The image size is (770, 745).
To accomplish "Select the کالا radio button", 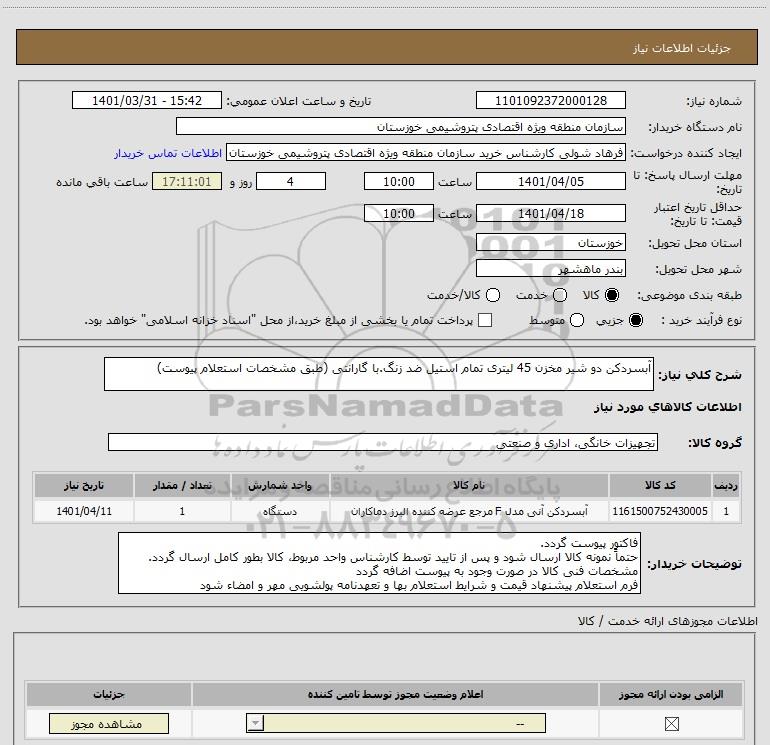I will (612, 295).
